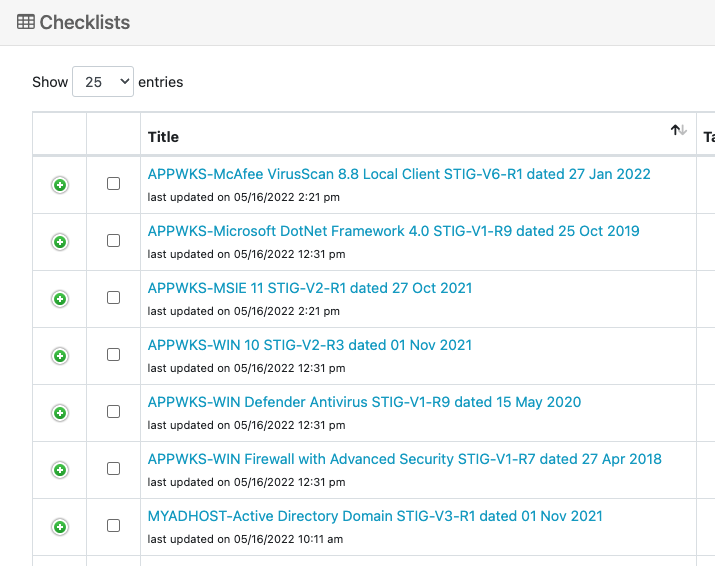Click the Checklists table icon in header

click(x=26, y=22)
